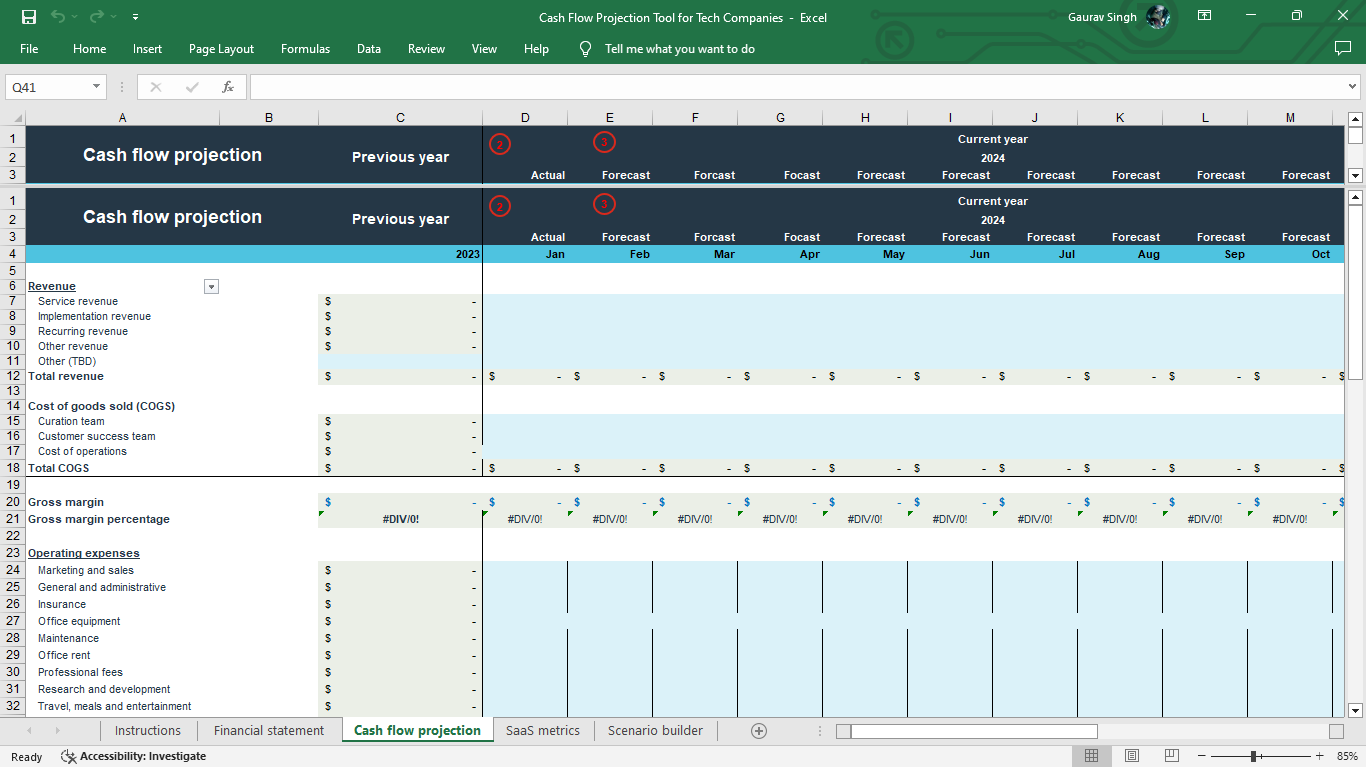The height and width of the screenshot is (768, 1366).
Task: Switch to the Data ribbon tab
Action: click(x=368, y=48)
